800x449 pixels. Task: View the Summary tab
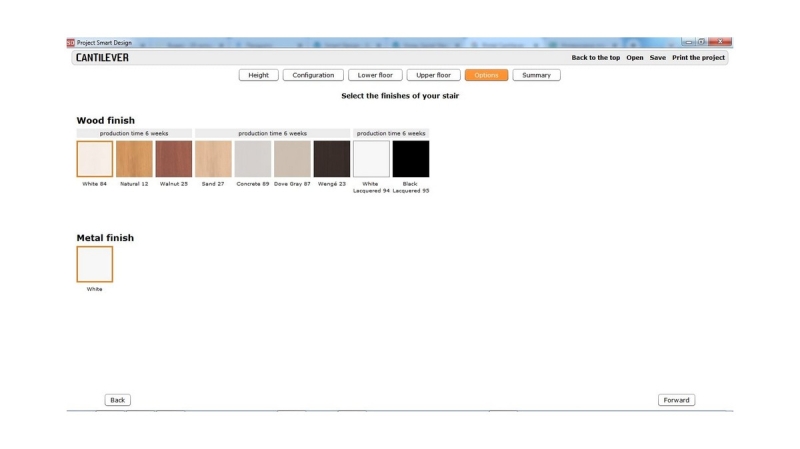536,75
